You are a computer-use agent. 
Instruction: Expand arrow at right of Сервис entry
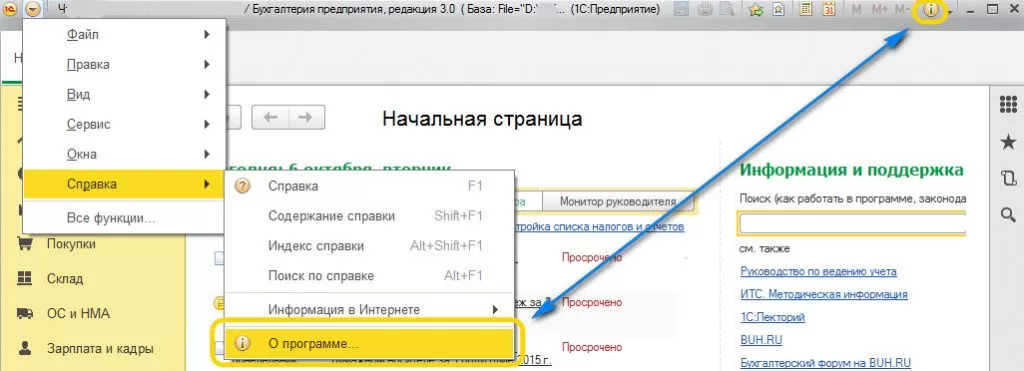(207, 124)
